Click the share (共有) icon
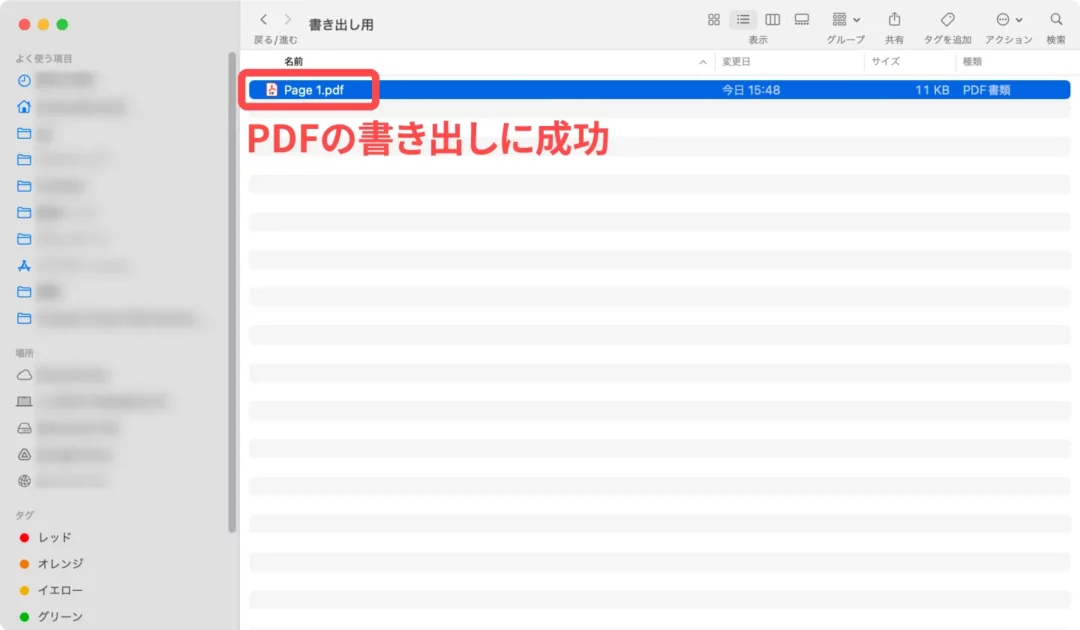 point(894,20)
